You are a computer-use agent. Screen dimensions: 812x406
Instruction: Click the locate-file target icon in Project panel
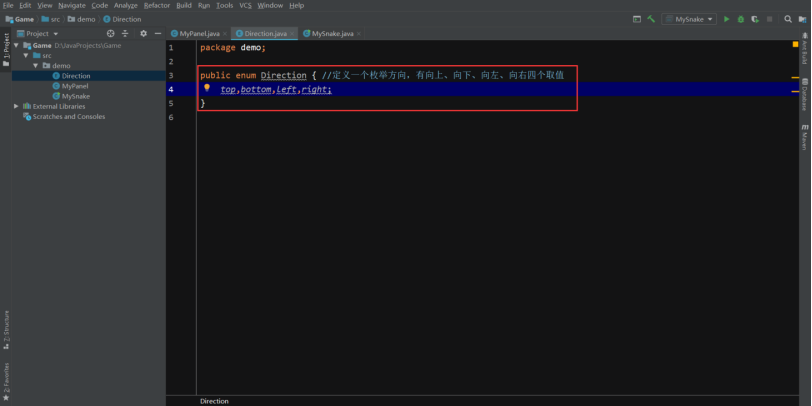coord(110,34)
